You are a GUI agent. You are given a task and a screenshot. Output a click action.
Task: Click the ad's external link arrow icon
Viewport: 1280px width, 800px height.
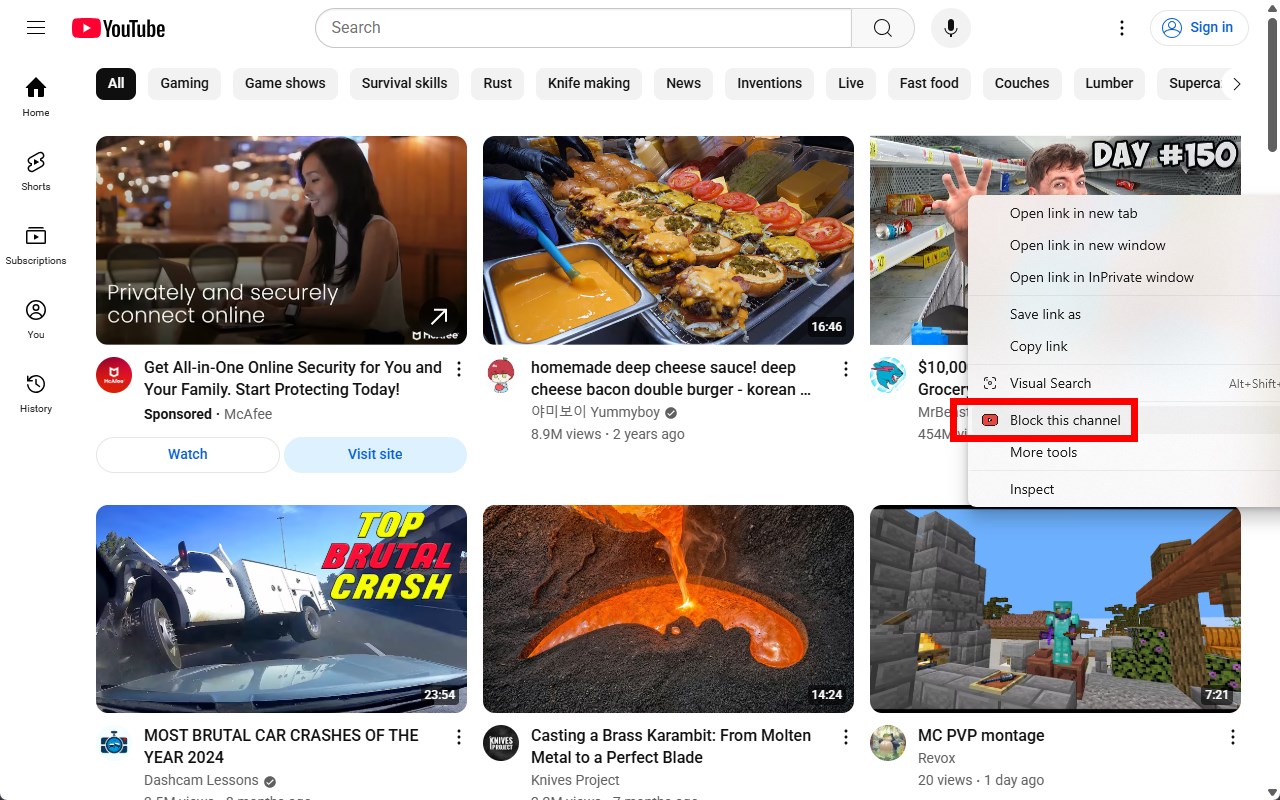click(x=438, y=318)
